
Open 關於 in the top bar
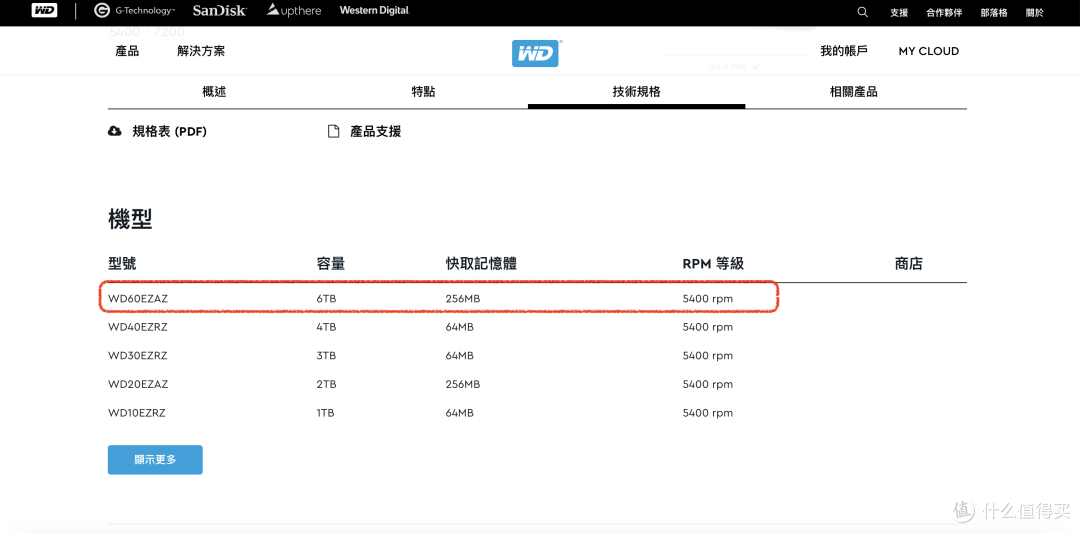tap(1035, 12)
